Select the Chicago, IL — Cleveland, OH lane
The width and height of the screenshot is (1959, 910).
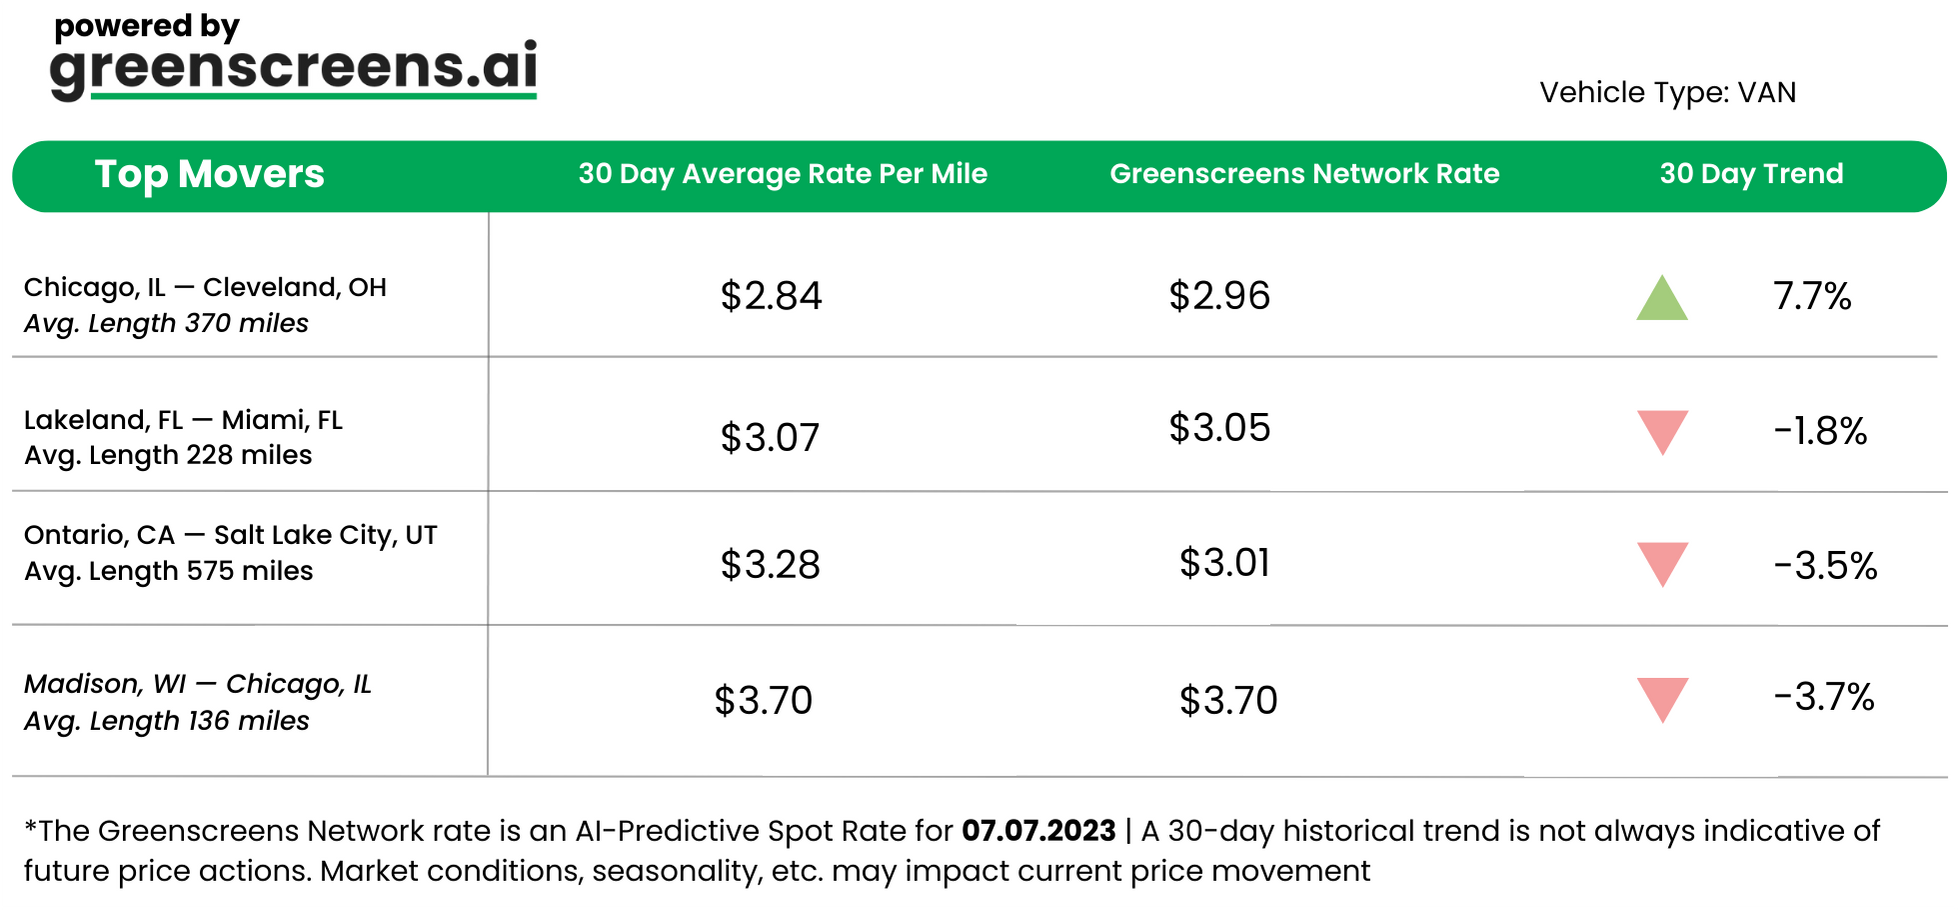[x=205, y=288]
